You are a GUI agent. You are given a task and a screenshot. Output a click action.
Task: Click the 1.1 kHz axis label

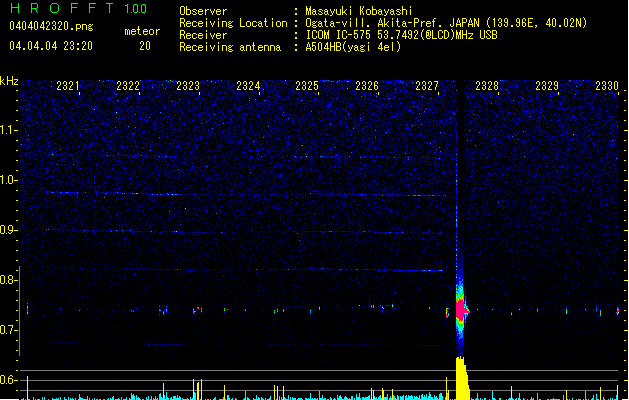(x=8, y=130)
